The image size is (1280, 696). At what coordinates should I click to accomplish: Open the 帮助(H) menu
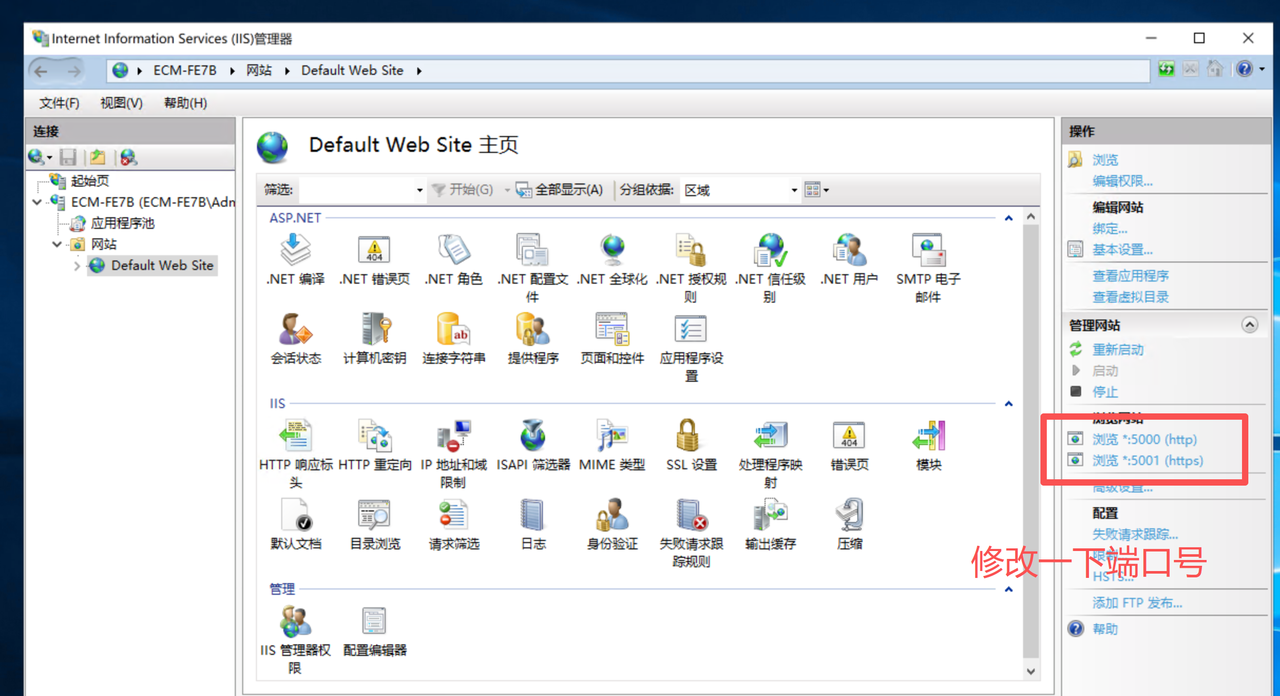pos(185,103)
